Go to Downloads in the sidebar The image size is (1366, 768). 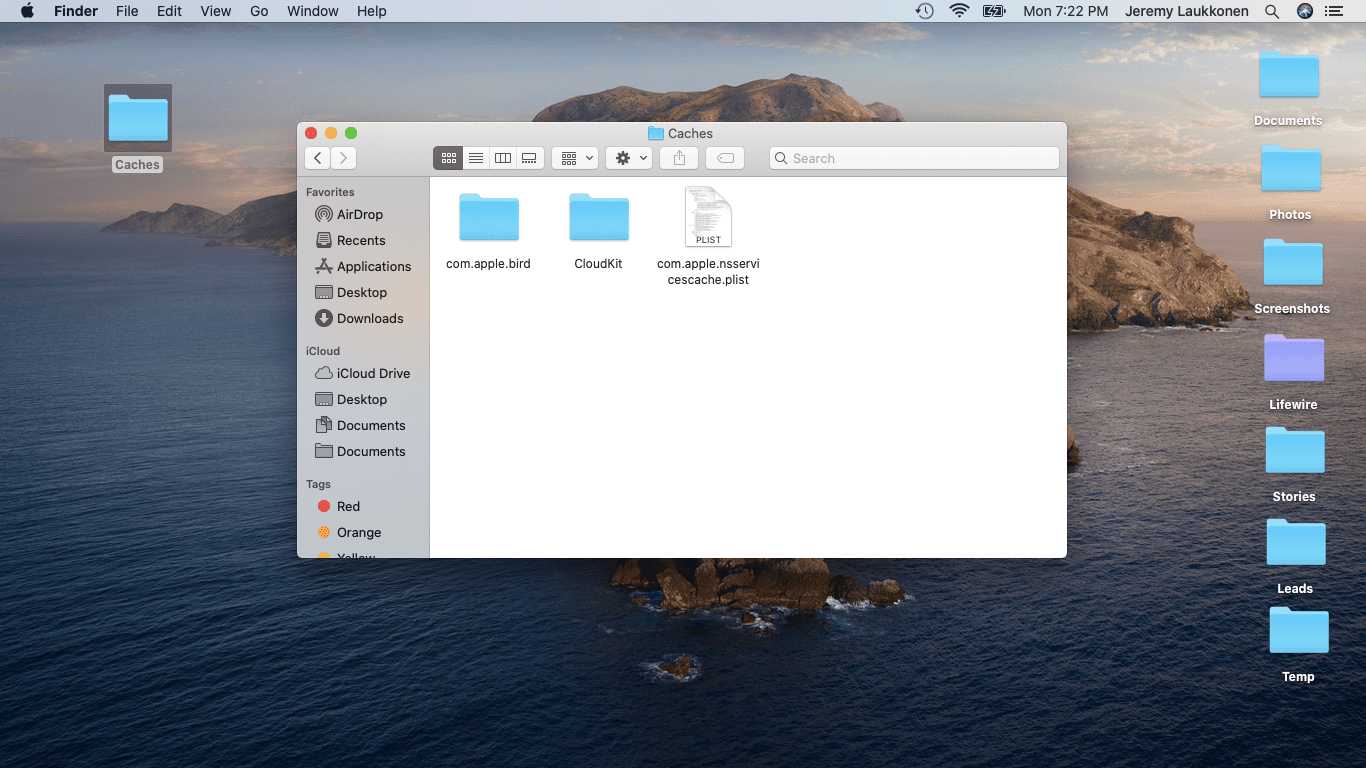[369, 318]
